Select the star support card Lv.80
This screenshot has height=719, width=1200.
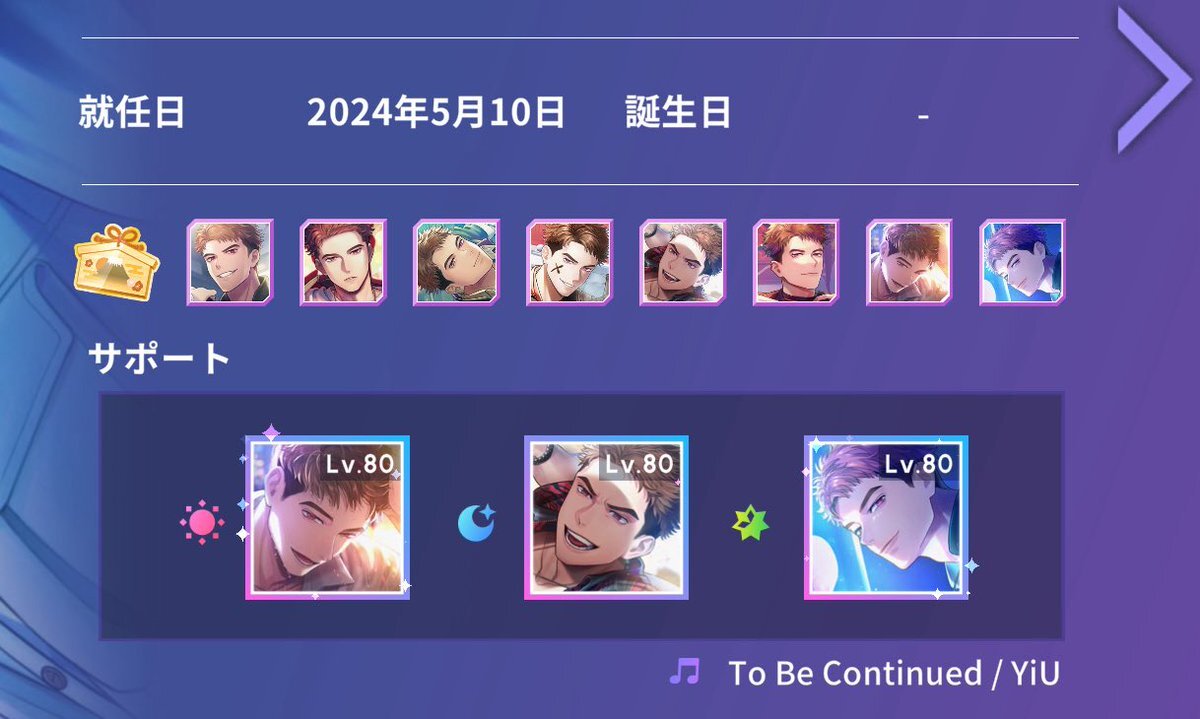[886, 517]
